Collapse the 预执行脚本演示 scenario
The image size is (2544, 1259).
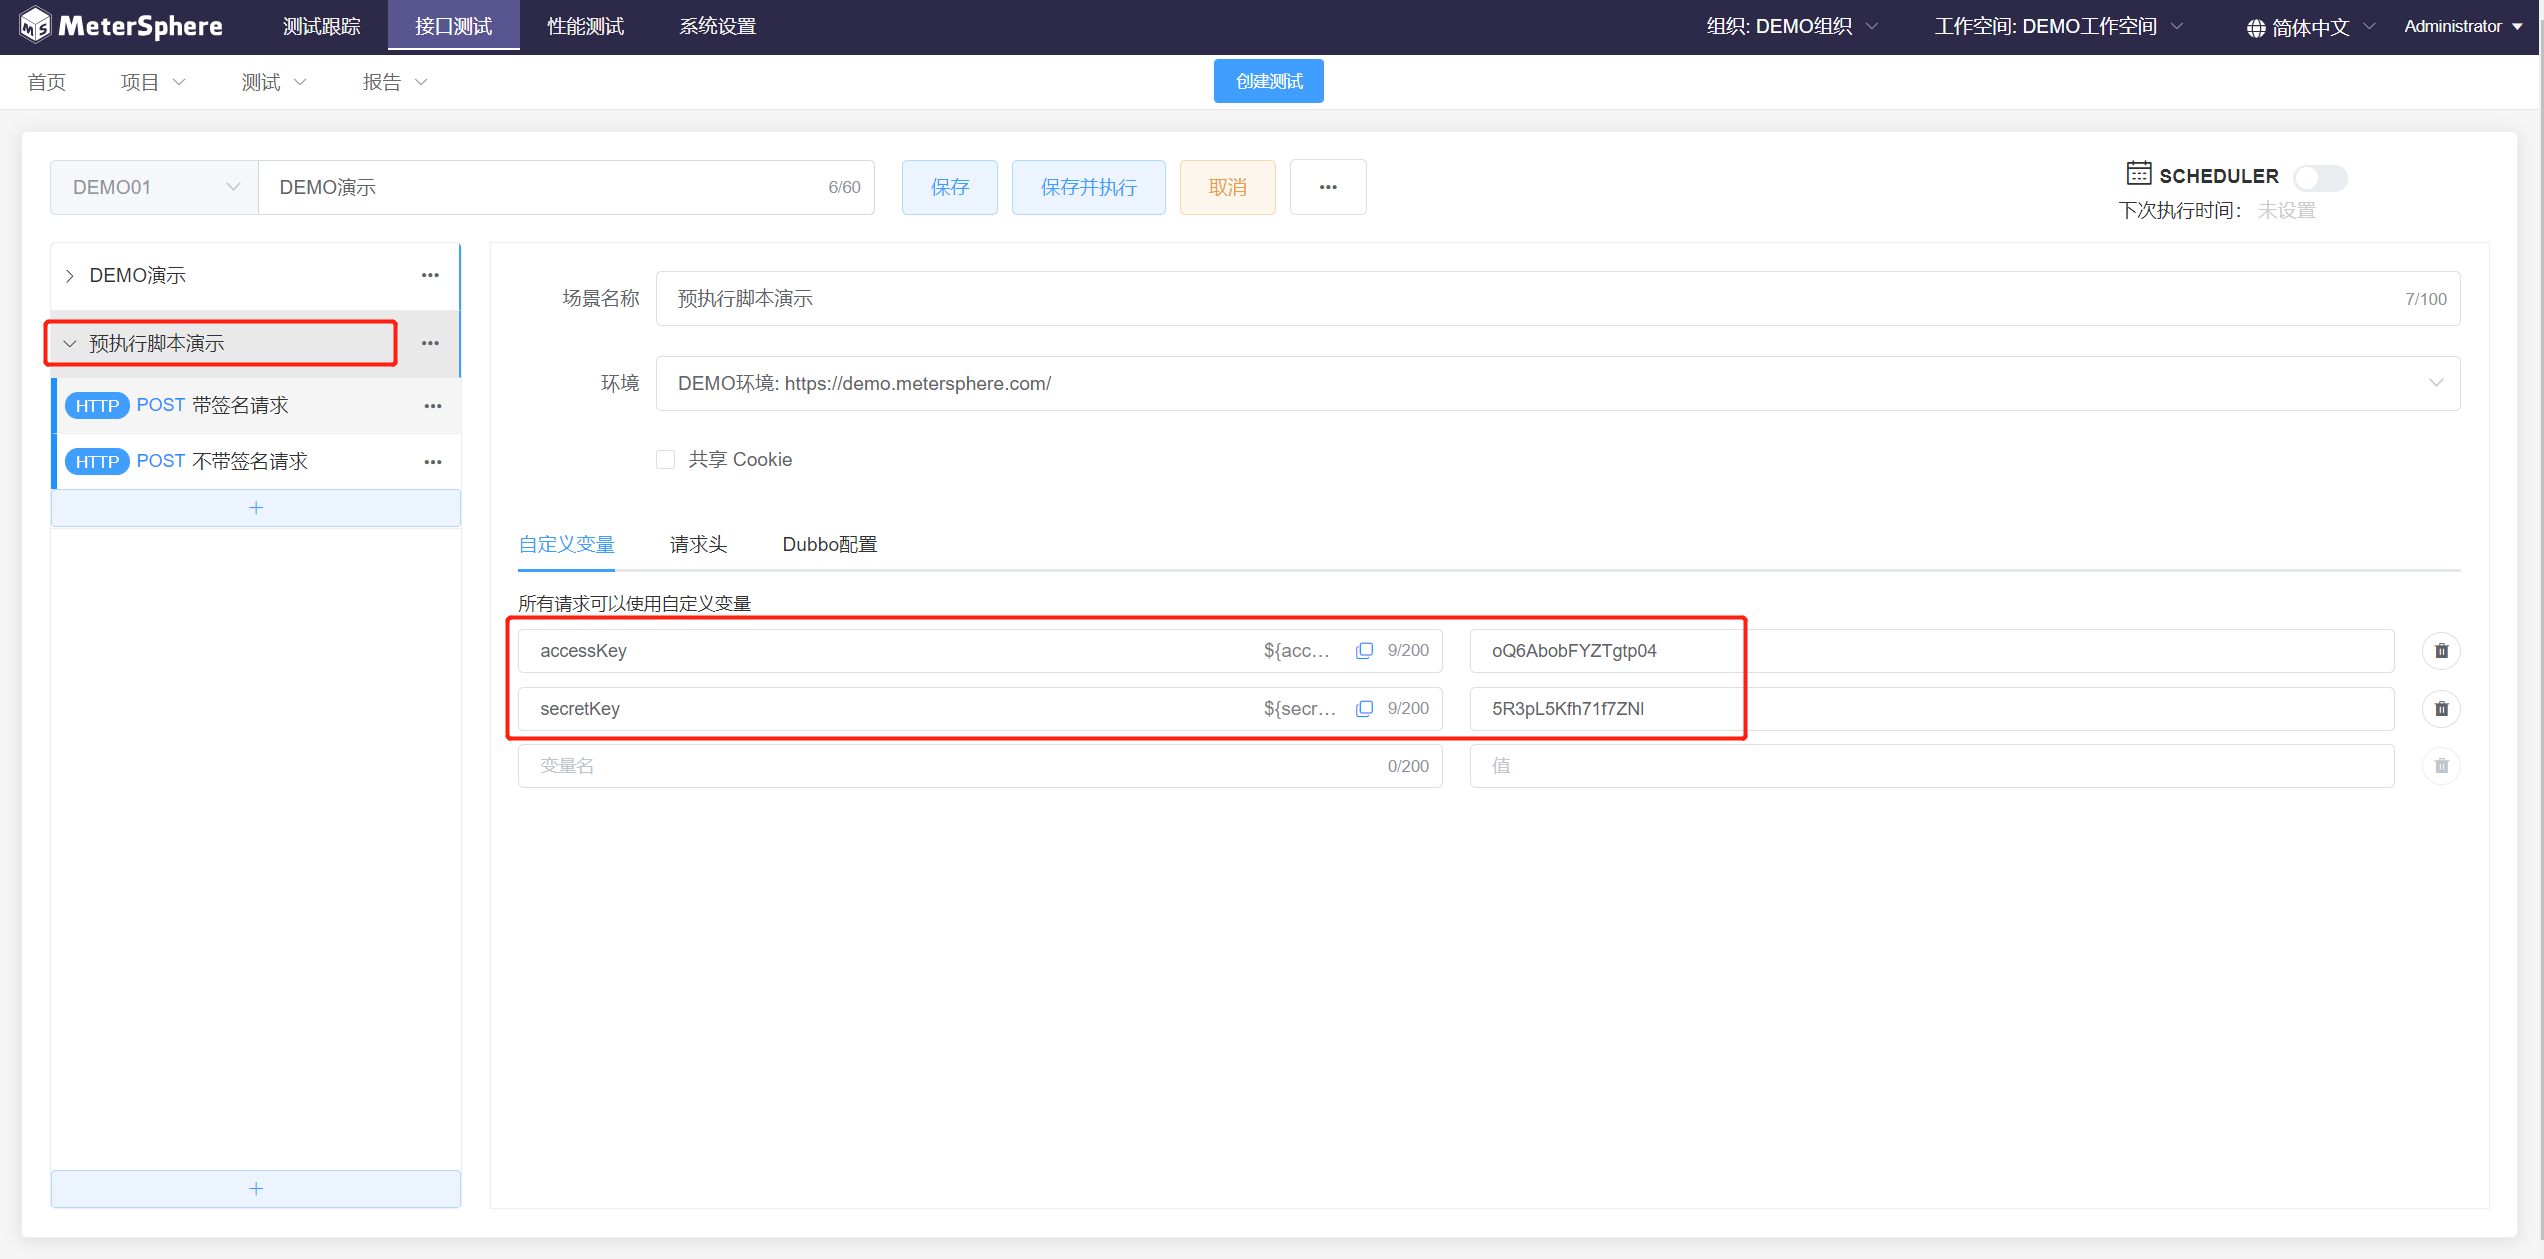click(x=70, y=344)
